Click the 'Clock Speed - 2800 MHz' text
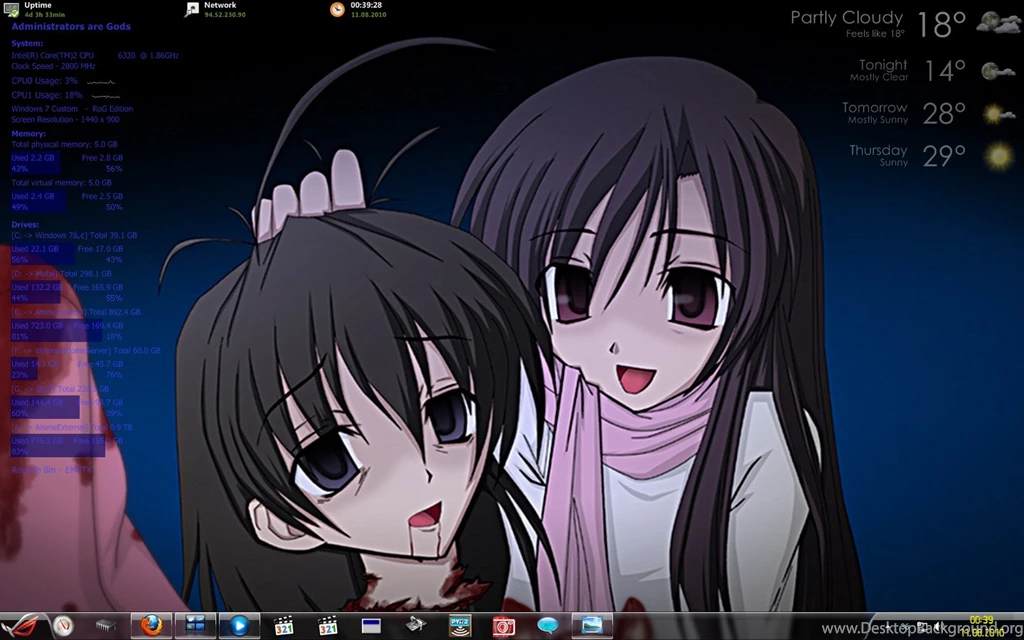This screenshot has width=1024, height=640. (x=54, y=66)
